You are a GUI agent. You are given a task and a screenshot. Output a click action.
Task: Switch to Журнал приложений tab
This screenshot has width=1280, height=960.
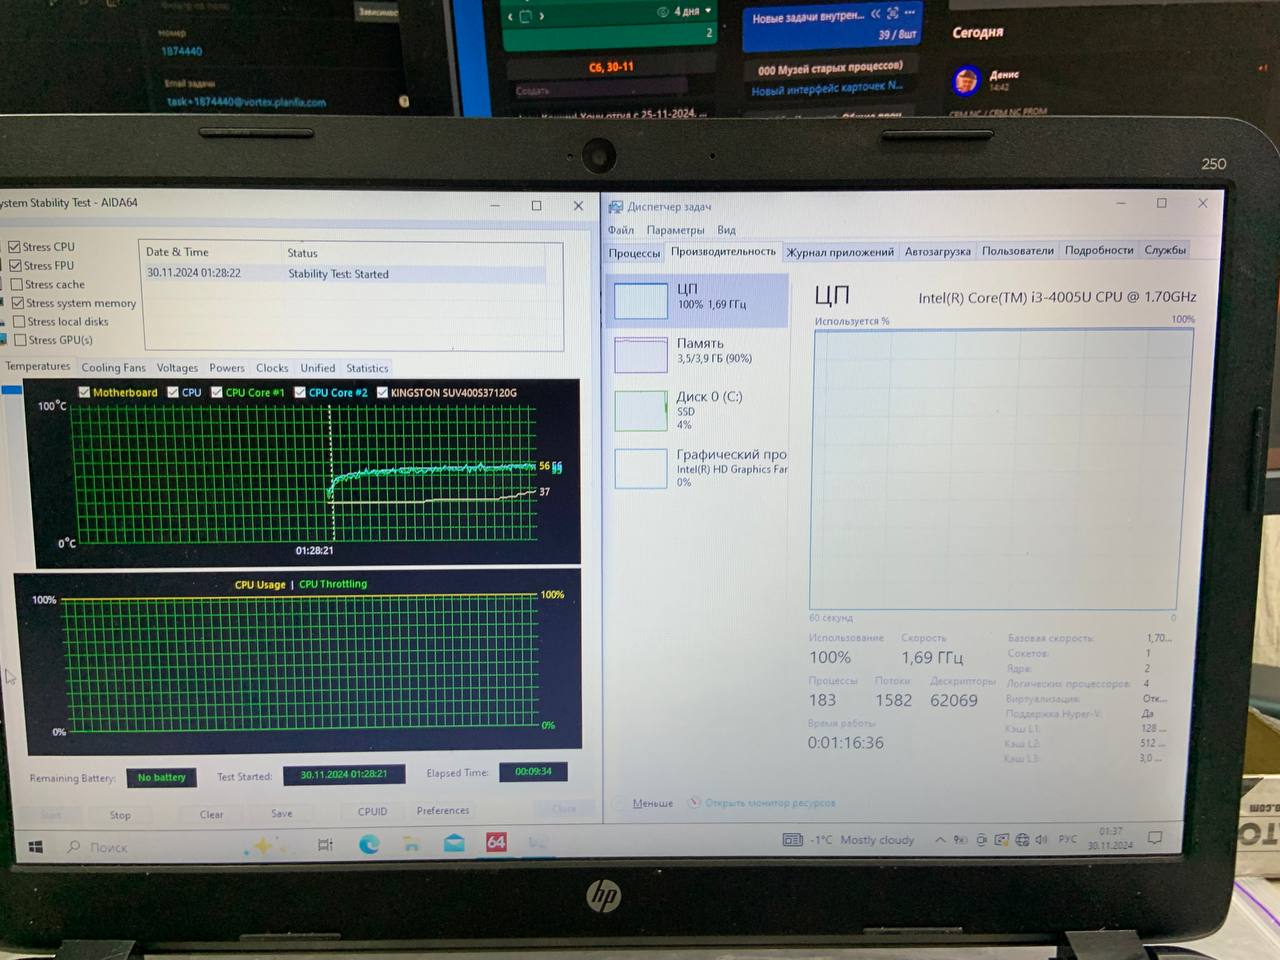[840, 252]
